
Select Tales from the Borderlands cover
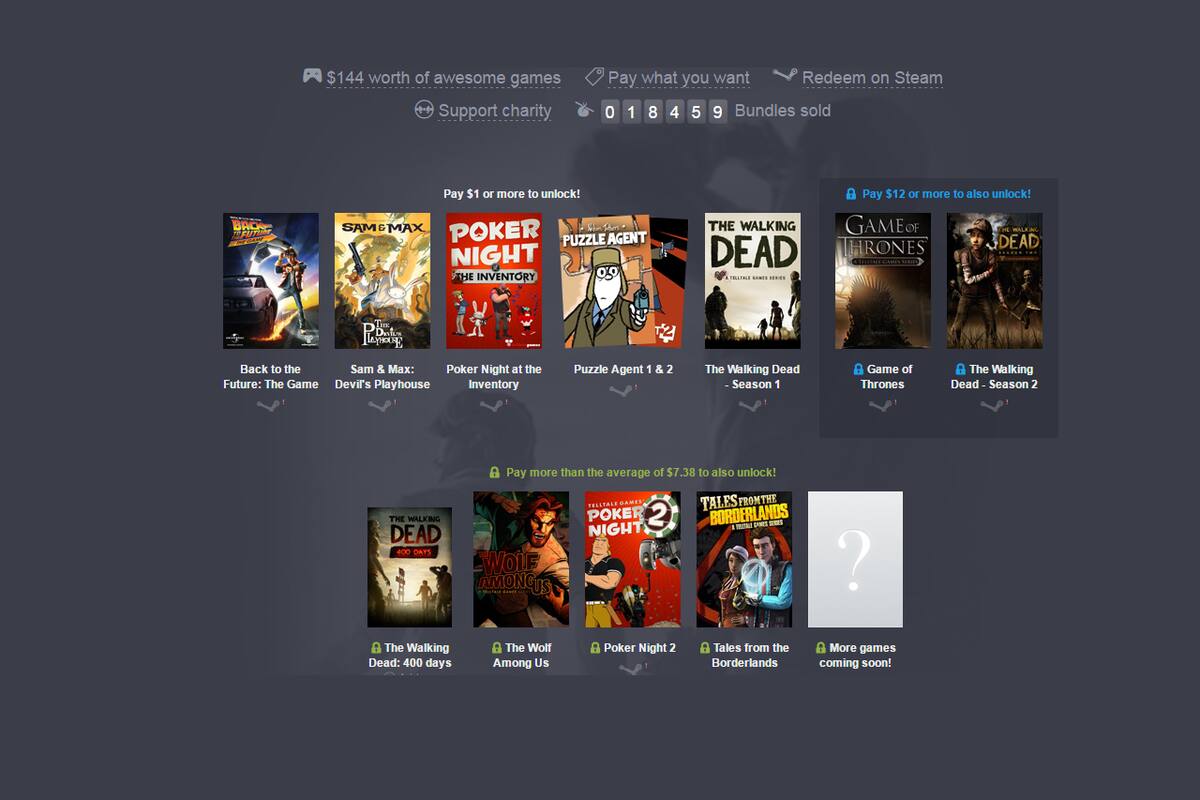(744, 559)
